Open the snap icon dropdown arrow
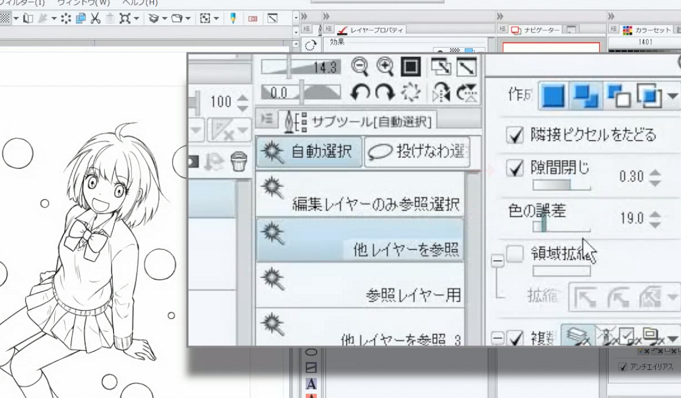Screen dimensions: 681x398 pos(216,18)
